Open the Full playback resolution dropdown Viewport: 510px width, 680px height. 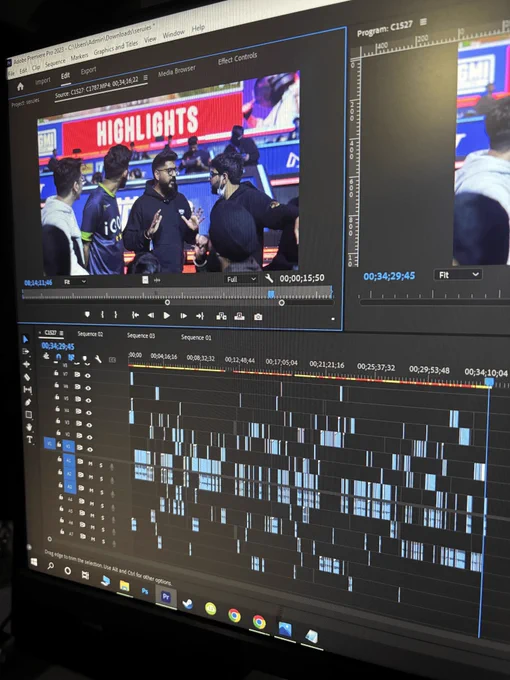point(241,279)
